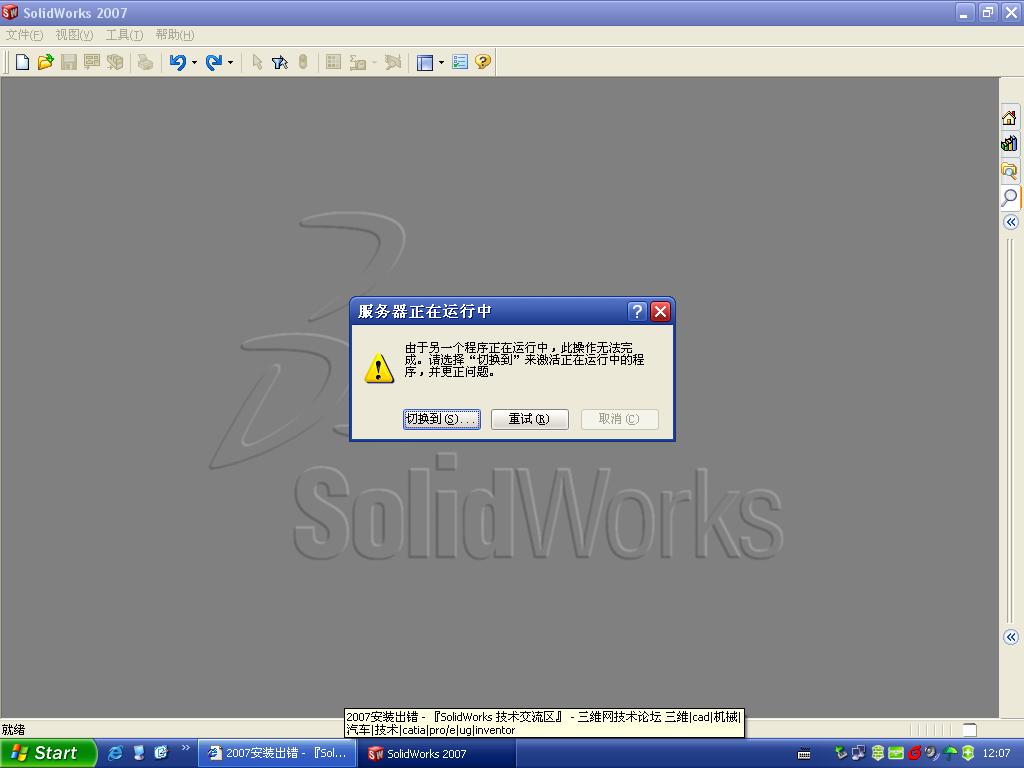Click the grayed-out Save disk icon
The image size is (1024, 768).
click(69, 62)
